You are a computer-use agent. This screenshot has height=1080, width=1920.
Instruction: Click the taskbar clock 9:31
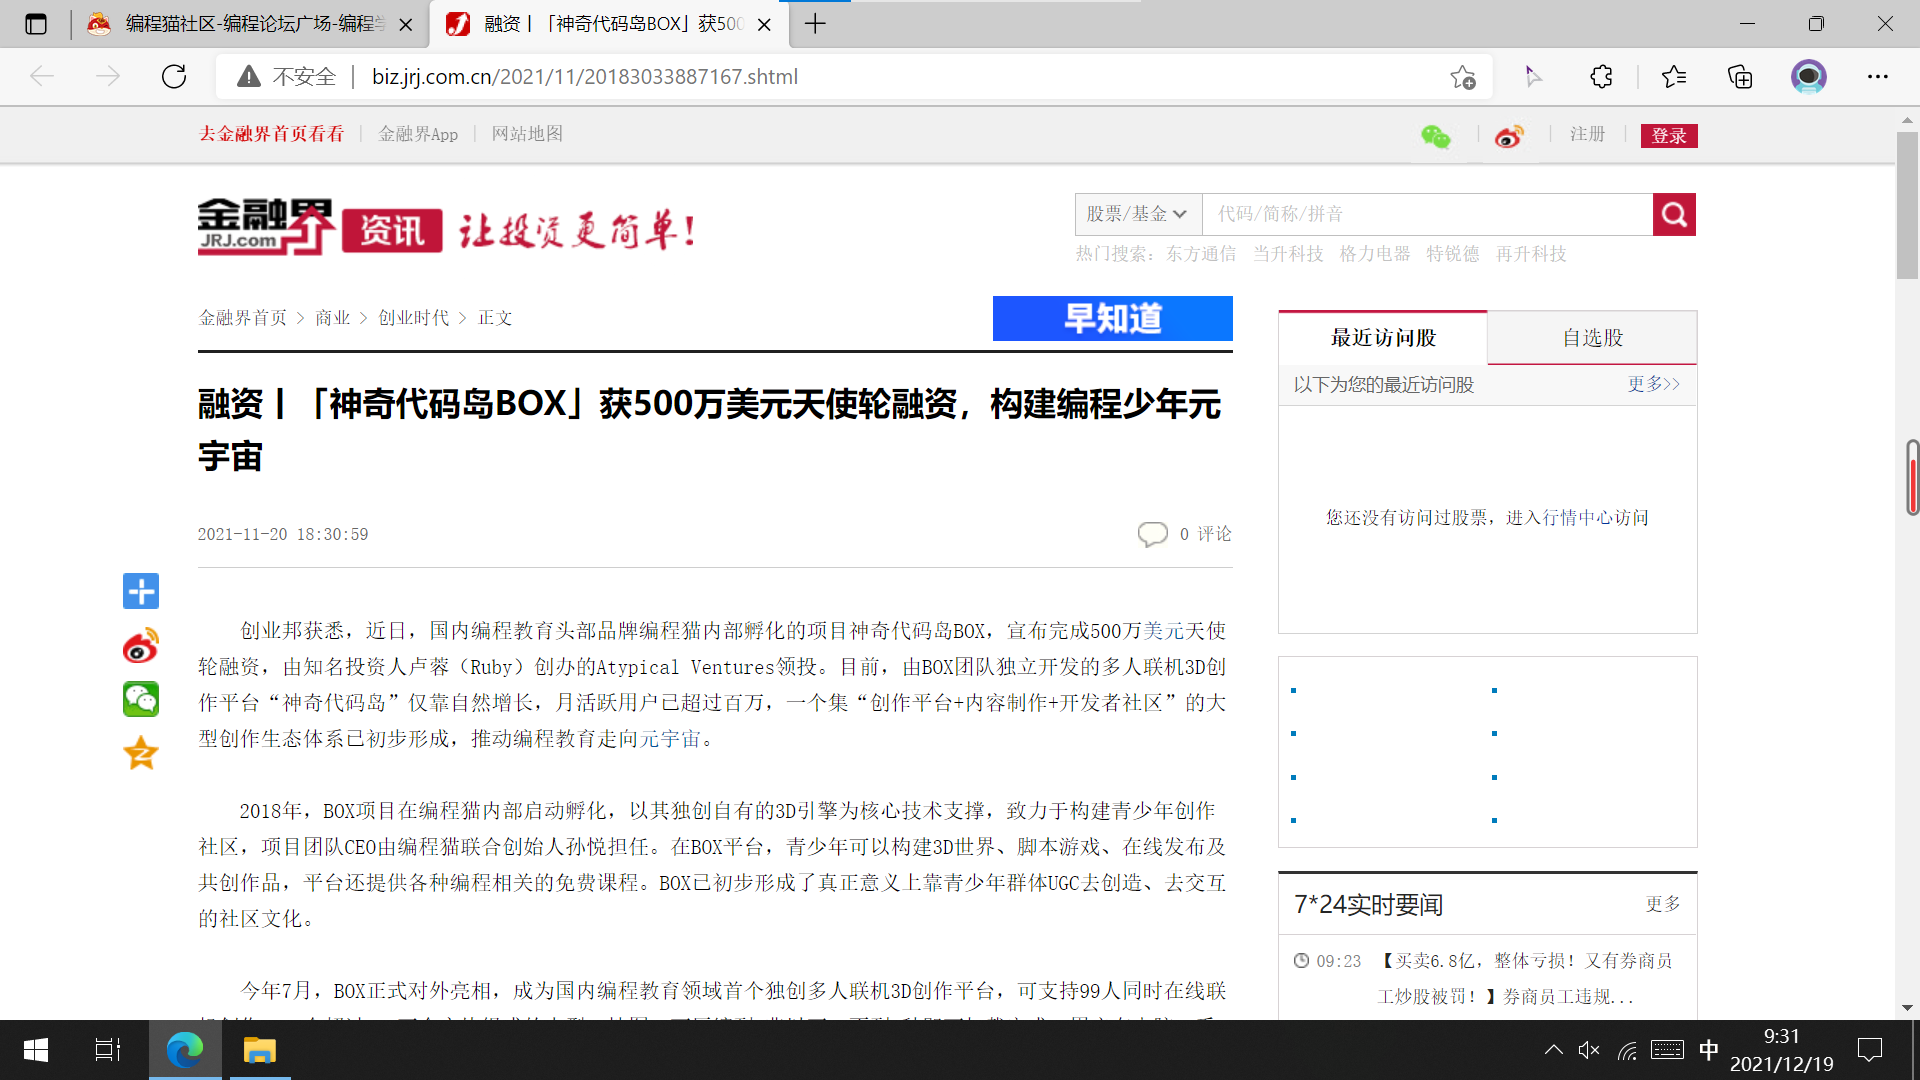pyautogui.click(x=1782, y=1050)
